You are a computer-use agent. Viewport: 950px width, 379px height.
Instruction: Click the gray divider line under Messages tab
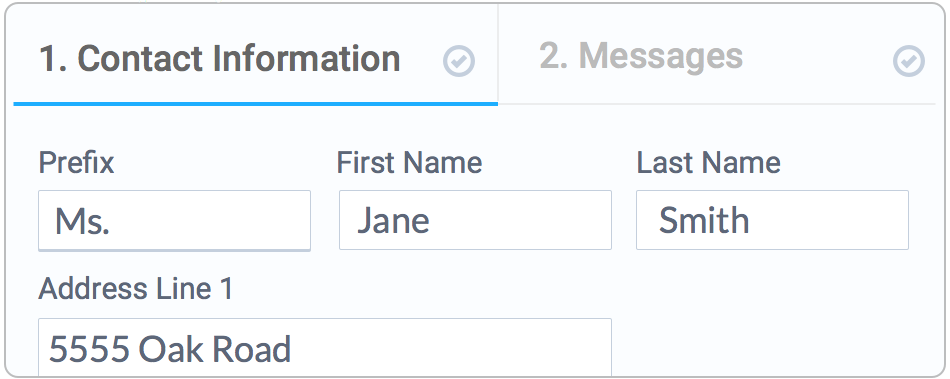point(717,104)
